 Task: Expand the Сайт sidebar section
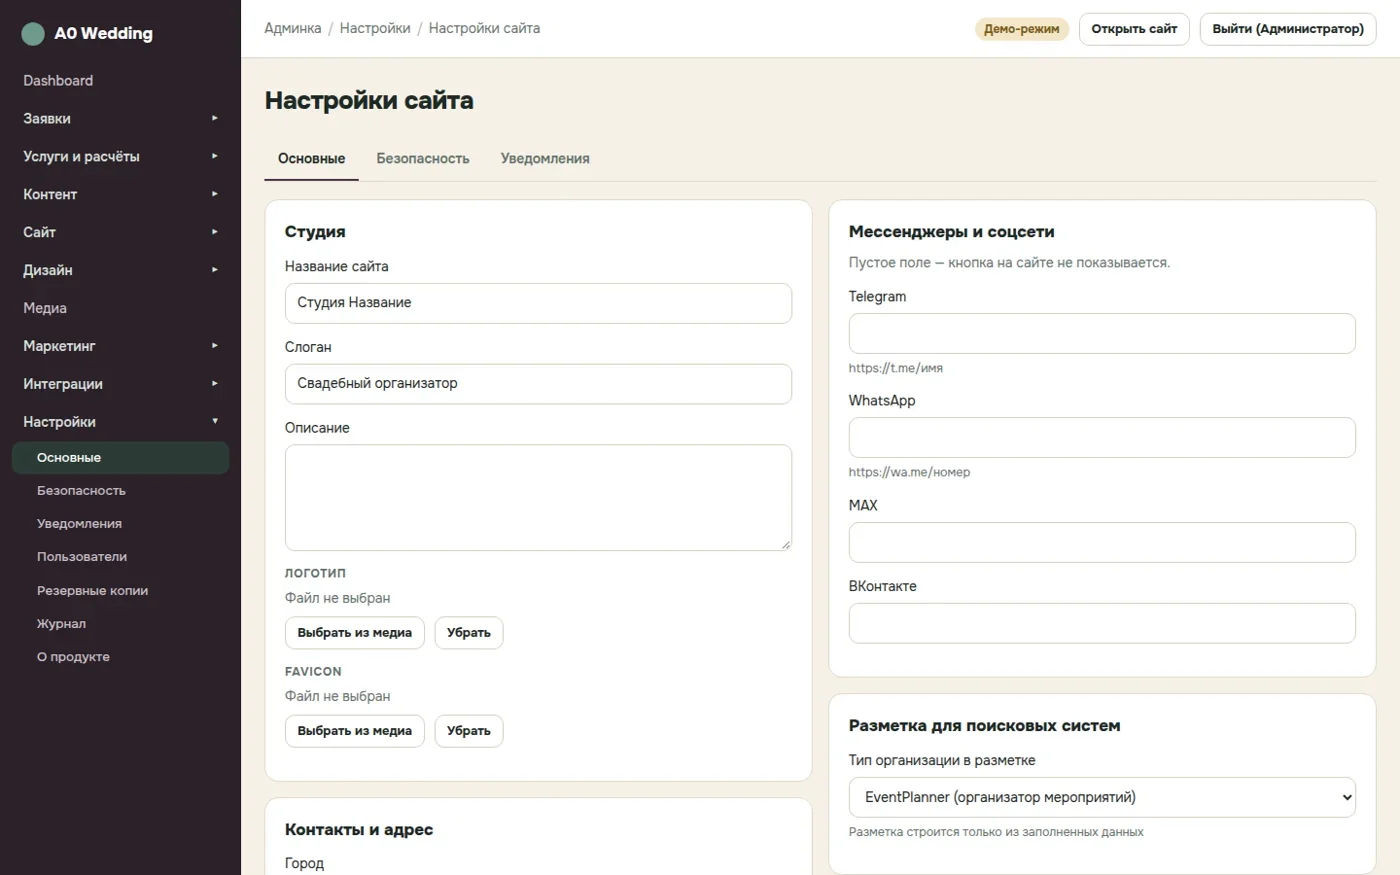tap(120, 232)
